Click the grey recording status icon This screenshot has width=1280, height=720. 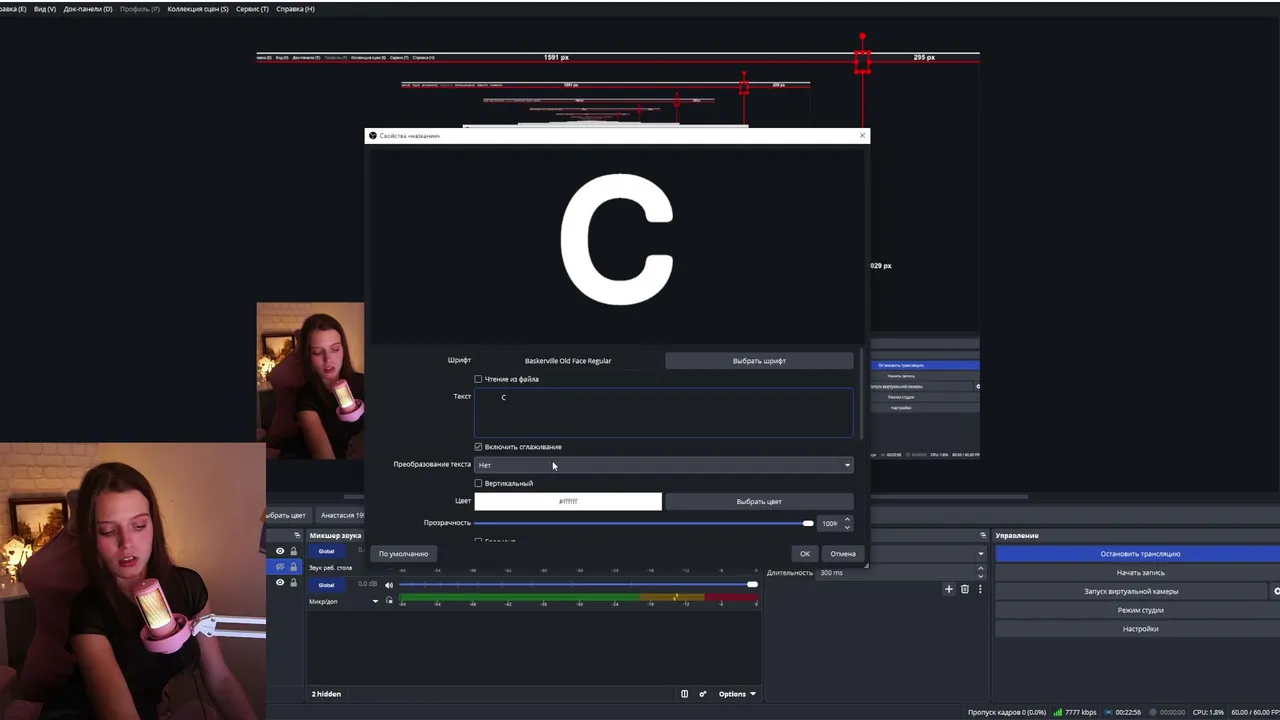point(1152,712)
